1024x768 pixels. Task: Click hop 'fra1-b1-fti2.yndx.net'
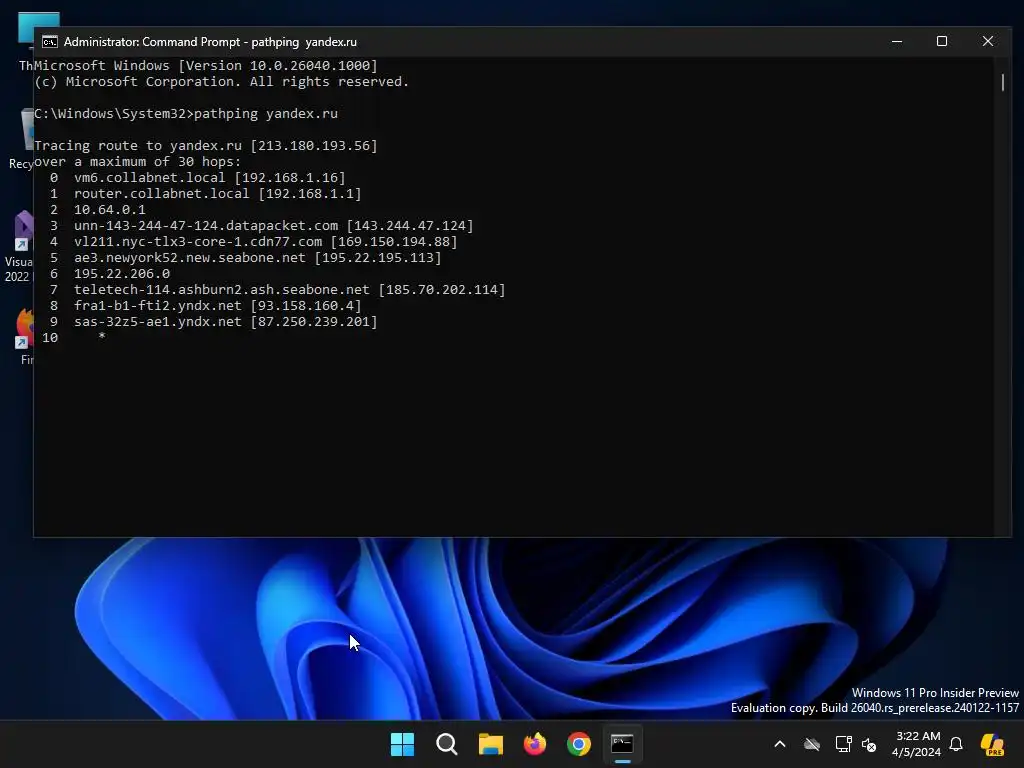point(158,306)
